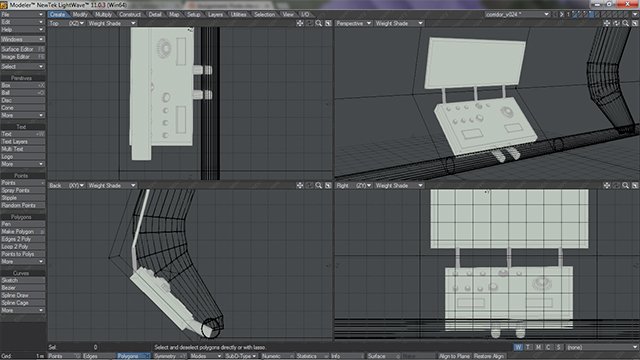Maximize the Perspective viewport with its corner icon
The image size is (640, 360).
click(635, 23)
